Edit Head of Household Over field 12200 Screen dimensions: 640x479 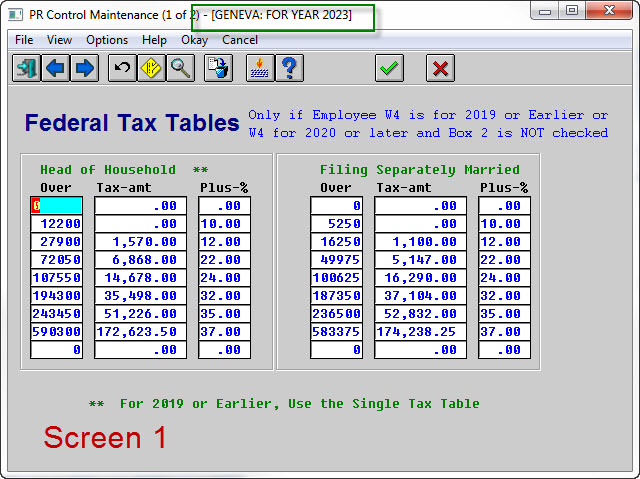pos(56,224)
